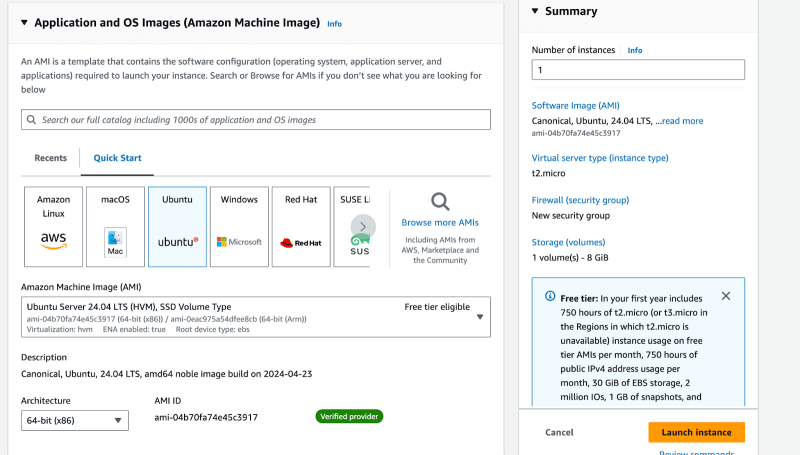Viewport: 800px width, 455px height.
Task: Open the Software Image (AMI) link in Summary
Action: click(576, 106)
